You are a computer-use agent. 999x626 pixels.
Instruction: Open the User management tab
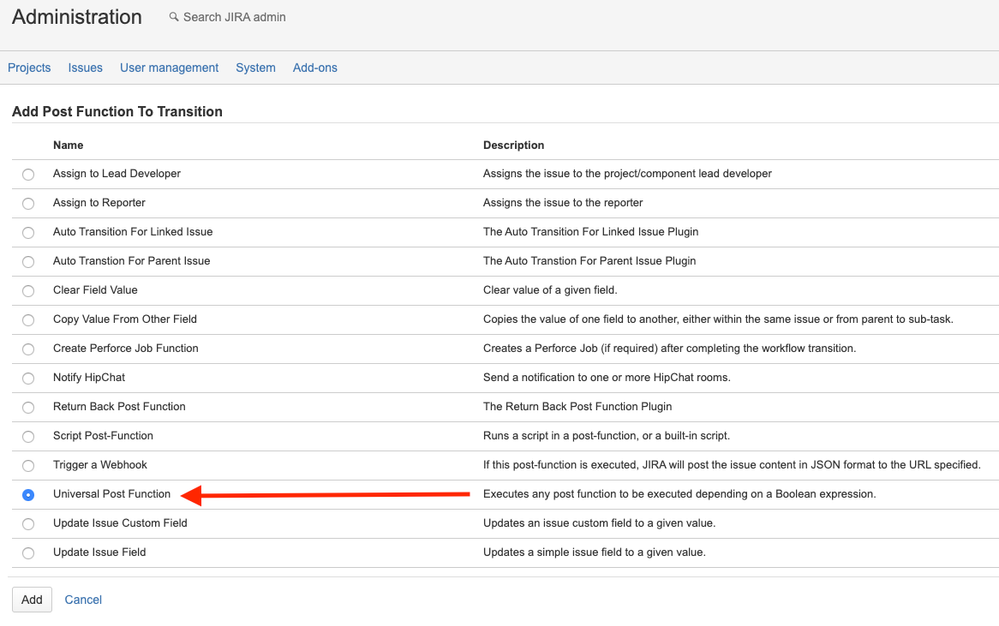[x=169, y=68]
